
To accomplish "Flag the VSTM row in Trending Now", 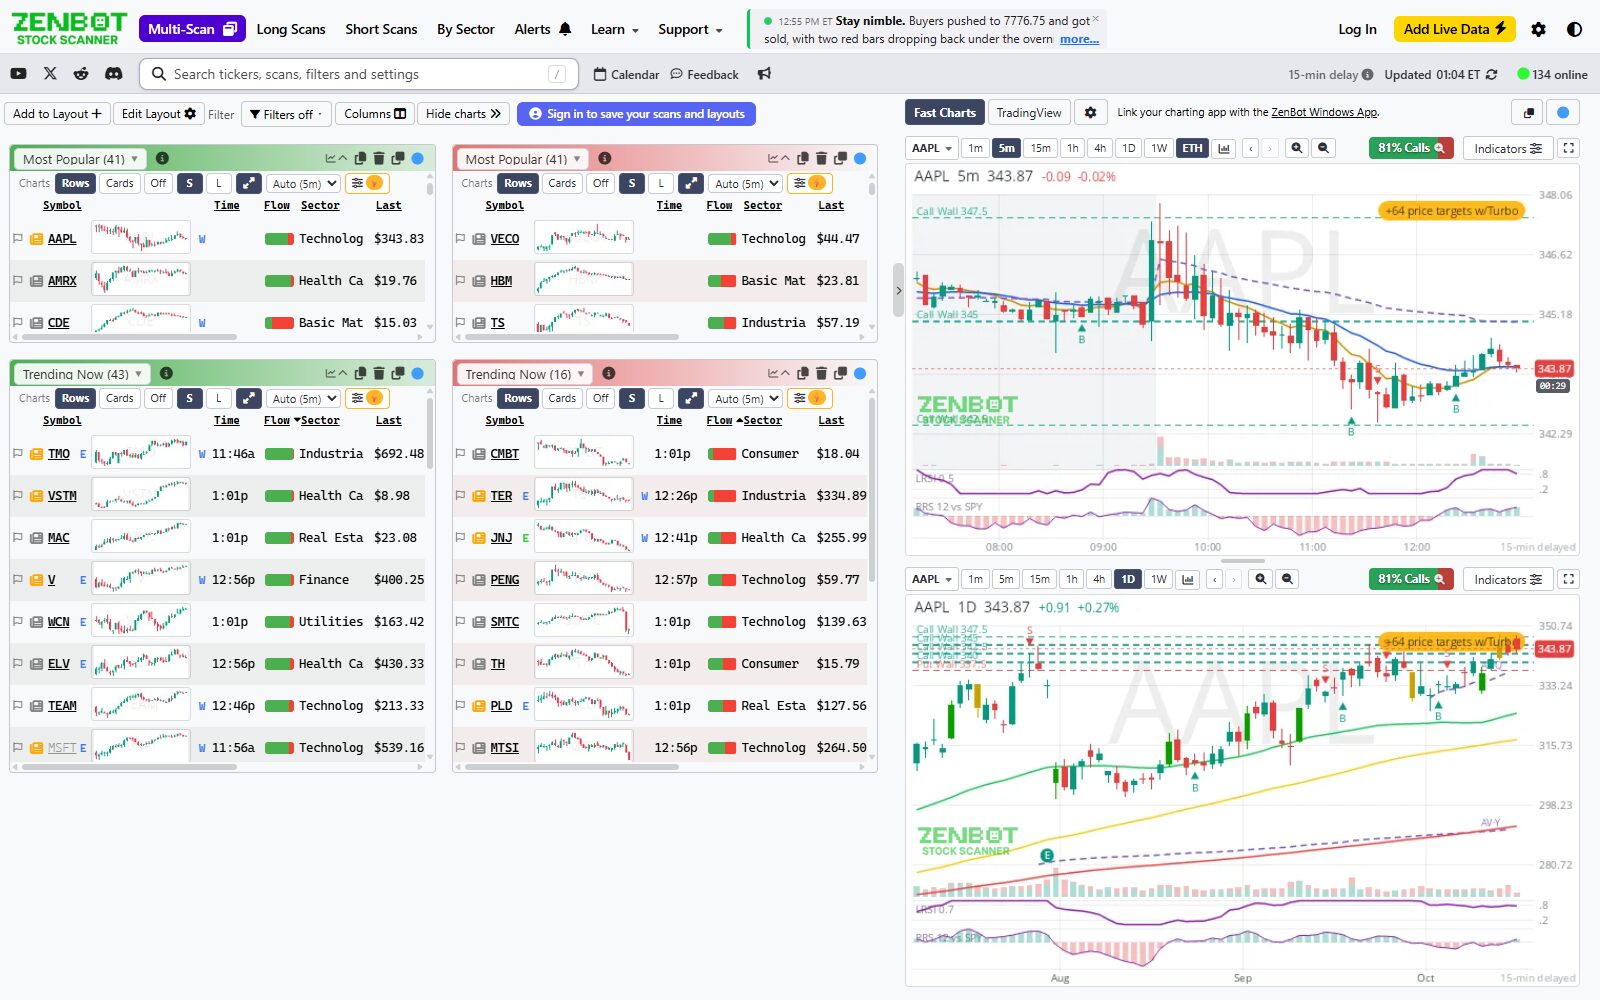I will (17, 495).
